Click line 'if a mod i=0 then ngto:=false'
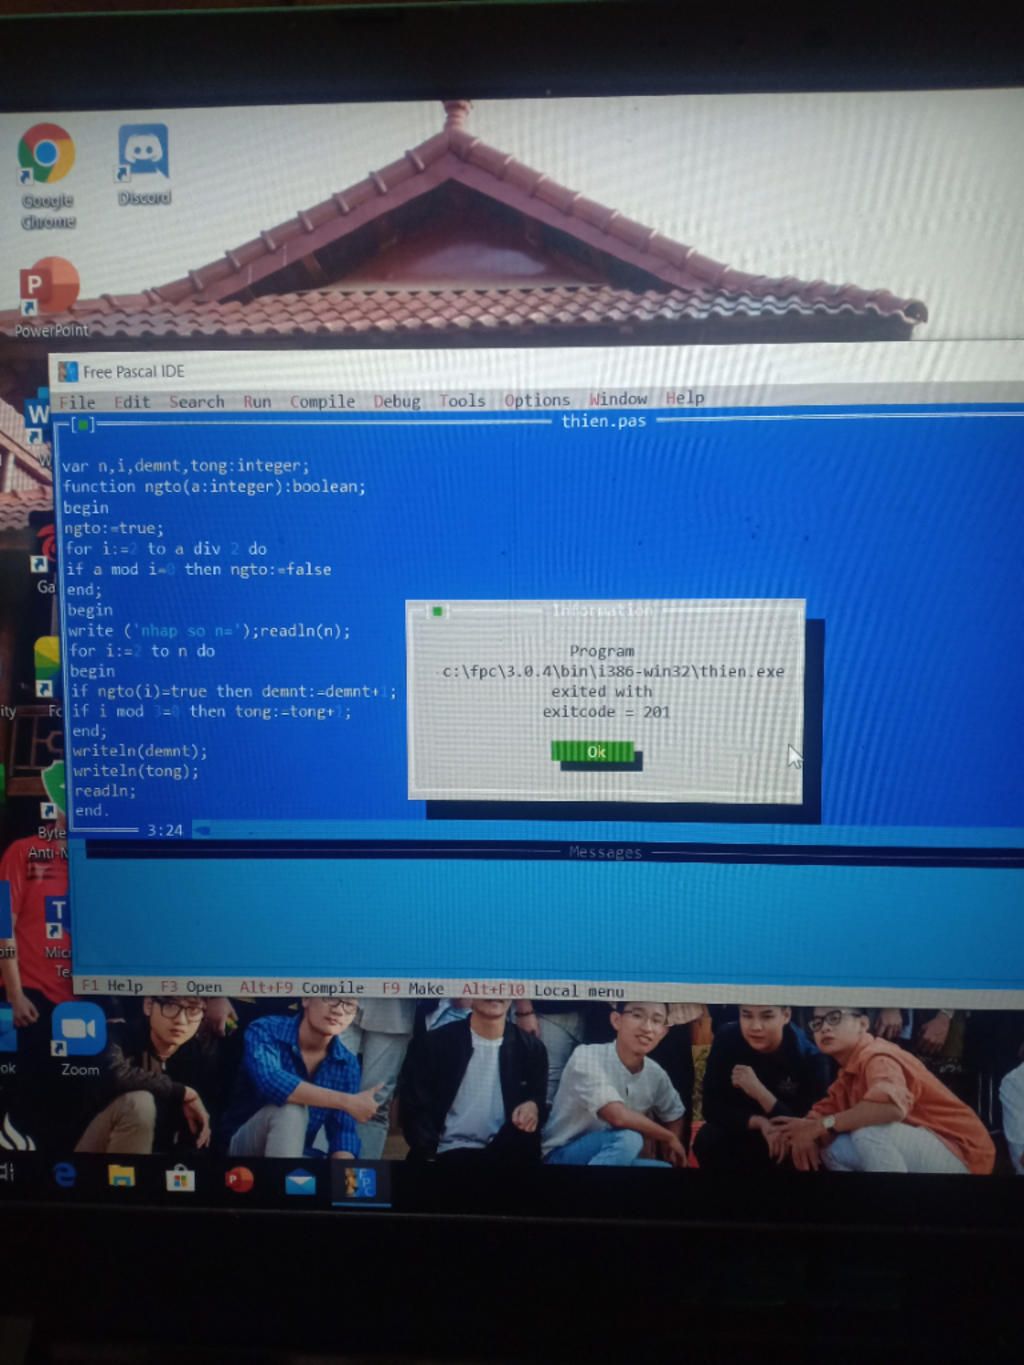 coord(198,569)
